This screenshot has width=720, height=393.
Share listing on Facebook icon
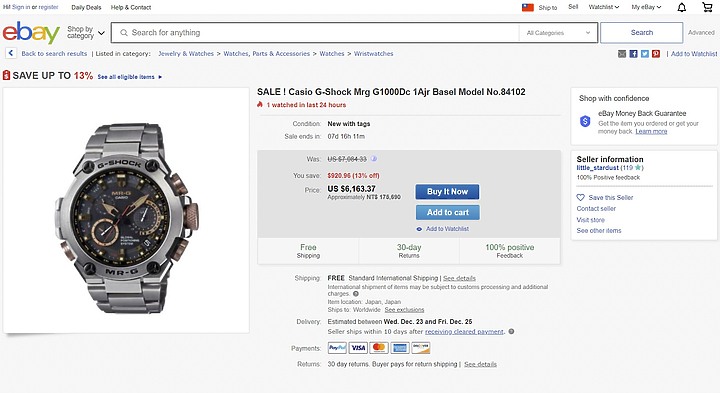tap(633, 54)
